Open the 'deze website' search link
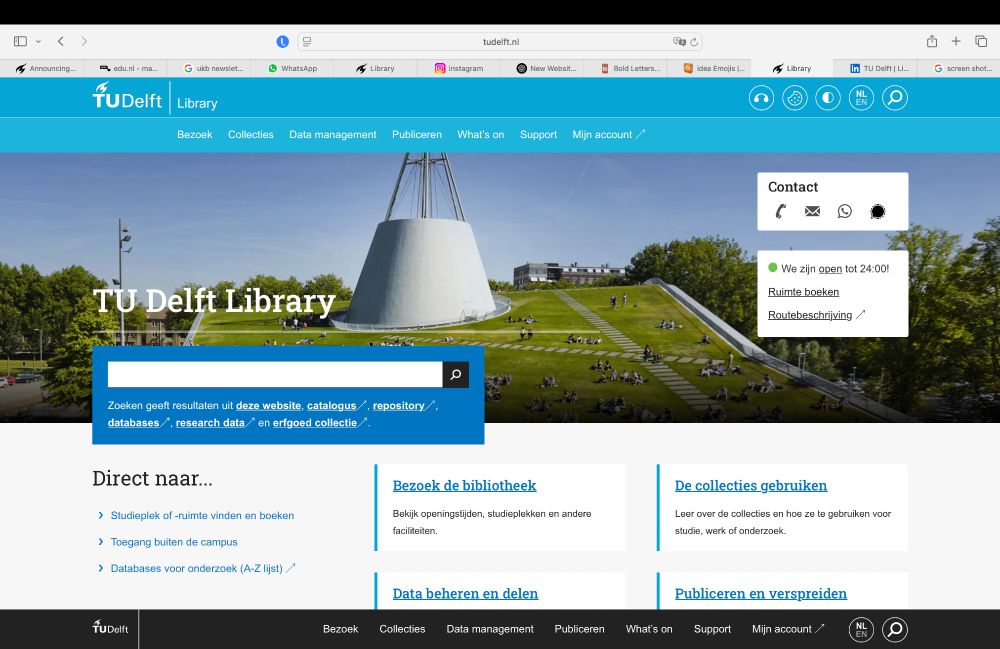1000x649 pixels. [268, 405]
